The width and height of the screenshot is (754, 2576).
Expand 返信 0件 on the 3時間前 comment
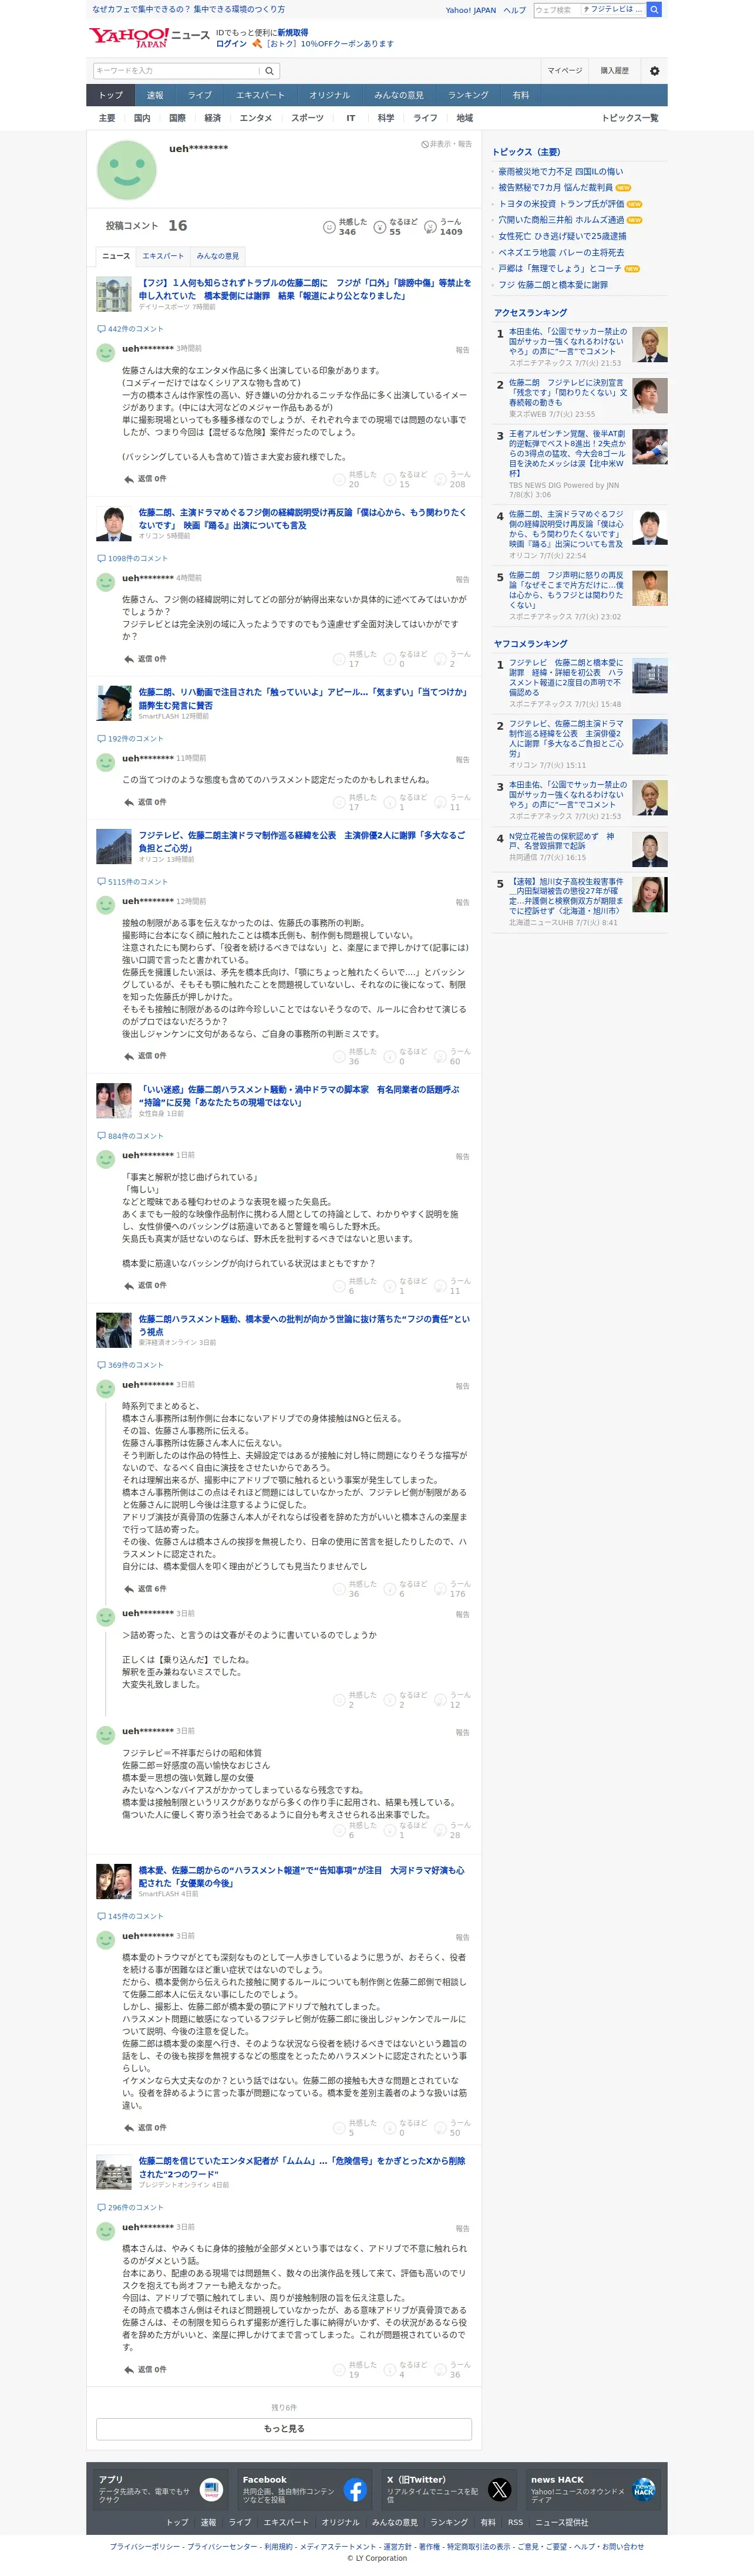coord(145,479)
